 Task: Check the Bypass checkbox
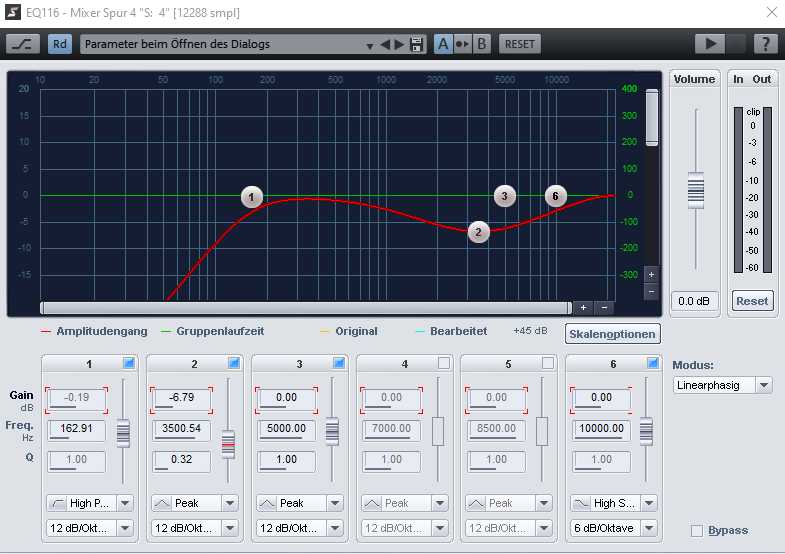click(697, 530)
